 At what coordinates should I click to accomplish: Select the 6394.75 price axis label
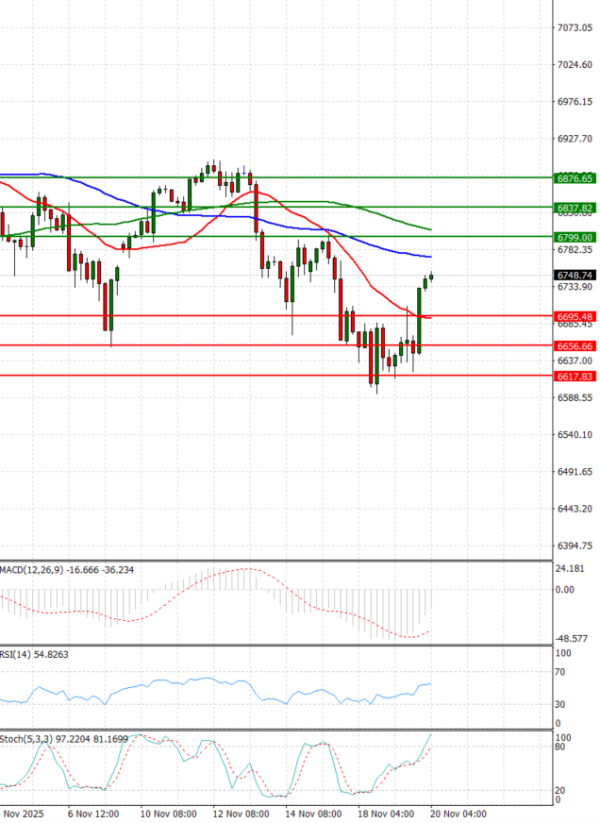[574, 546]
